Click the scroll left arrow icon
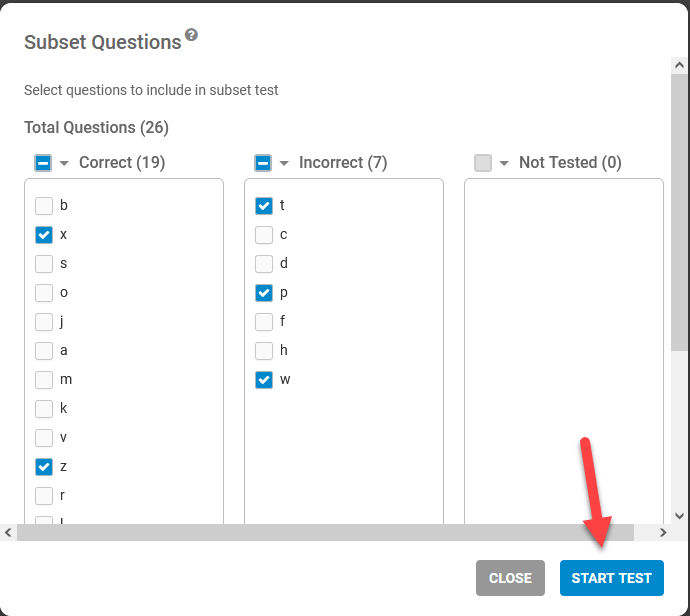Viewport: 690px width, 616px height. [8, 532]
